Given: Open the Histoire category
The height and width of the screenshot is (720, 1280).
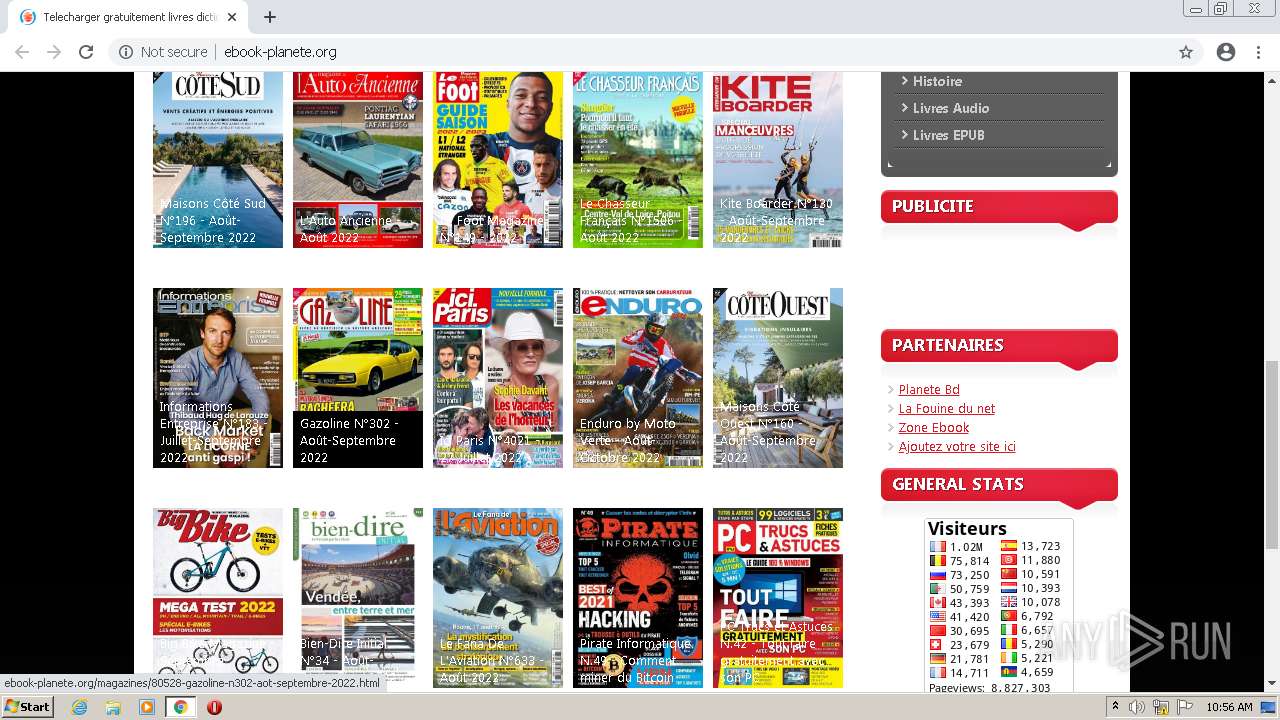Looking at the screenshot, I should (x=937, y=81).
